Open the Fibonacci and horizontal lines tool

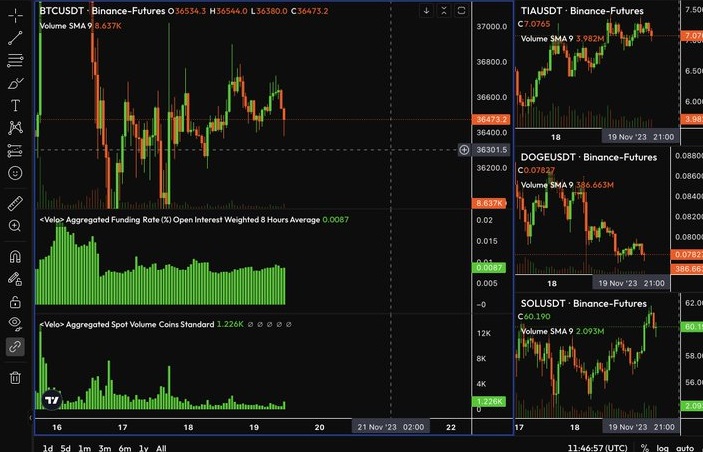pos(15,61)
